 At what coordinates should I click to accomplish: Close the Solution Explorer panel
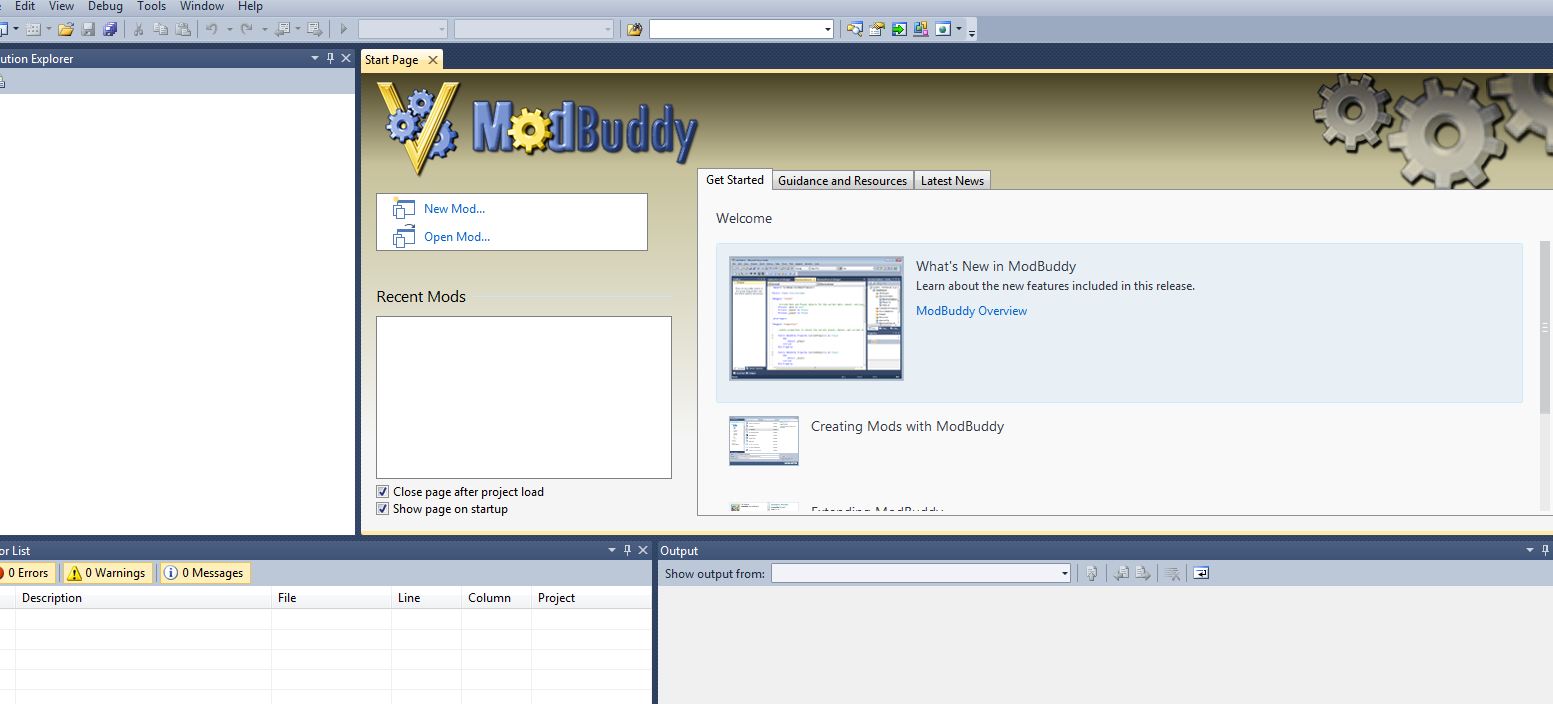coord(346,58)
